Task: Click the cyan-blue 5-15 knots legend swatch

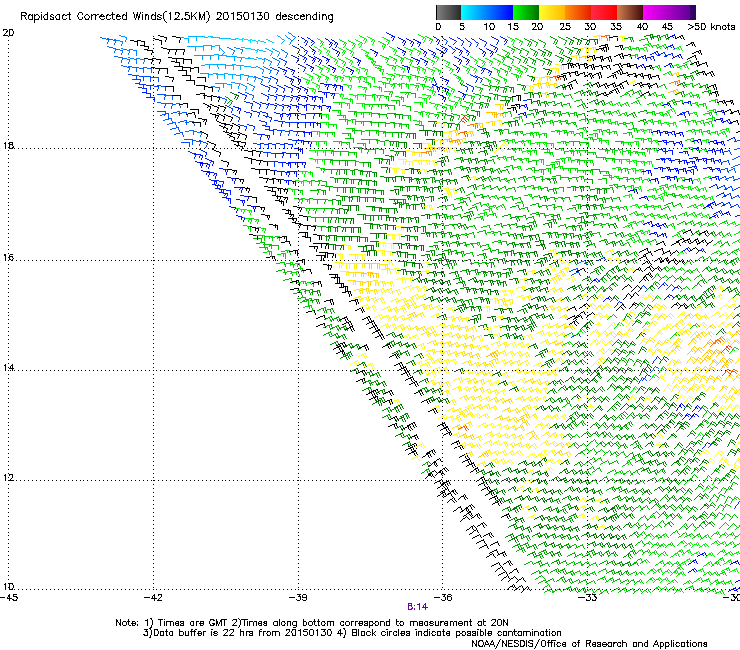Action: (x=487, y=12)
